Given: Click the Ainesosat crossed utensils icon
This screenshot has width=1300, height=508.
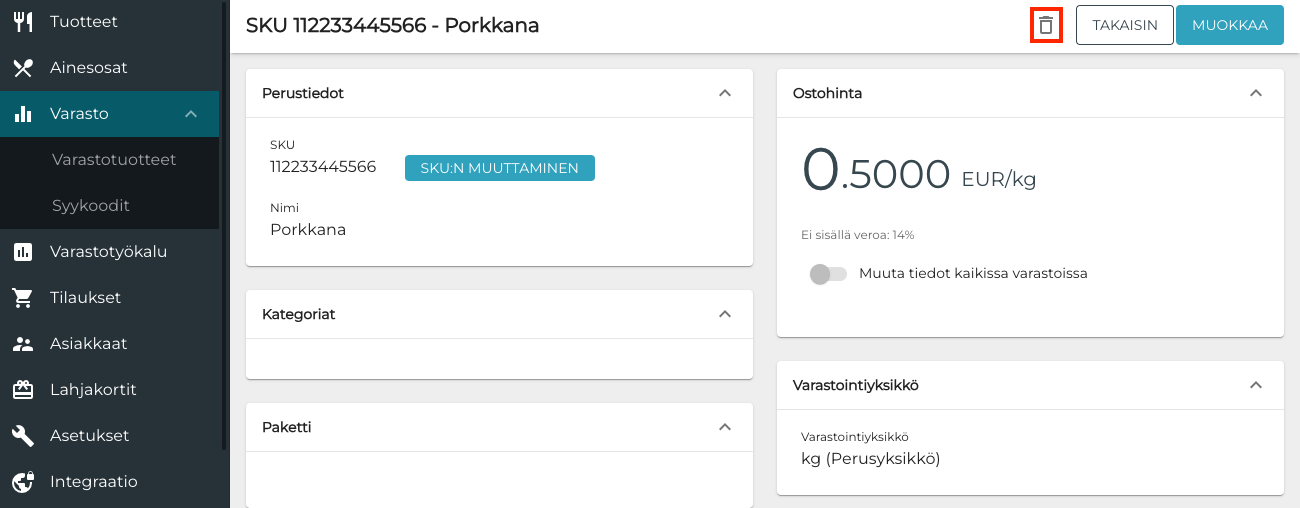Looking at the screenshot, I should point(23,68).
